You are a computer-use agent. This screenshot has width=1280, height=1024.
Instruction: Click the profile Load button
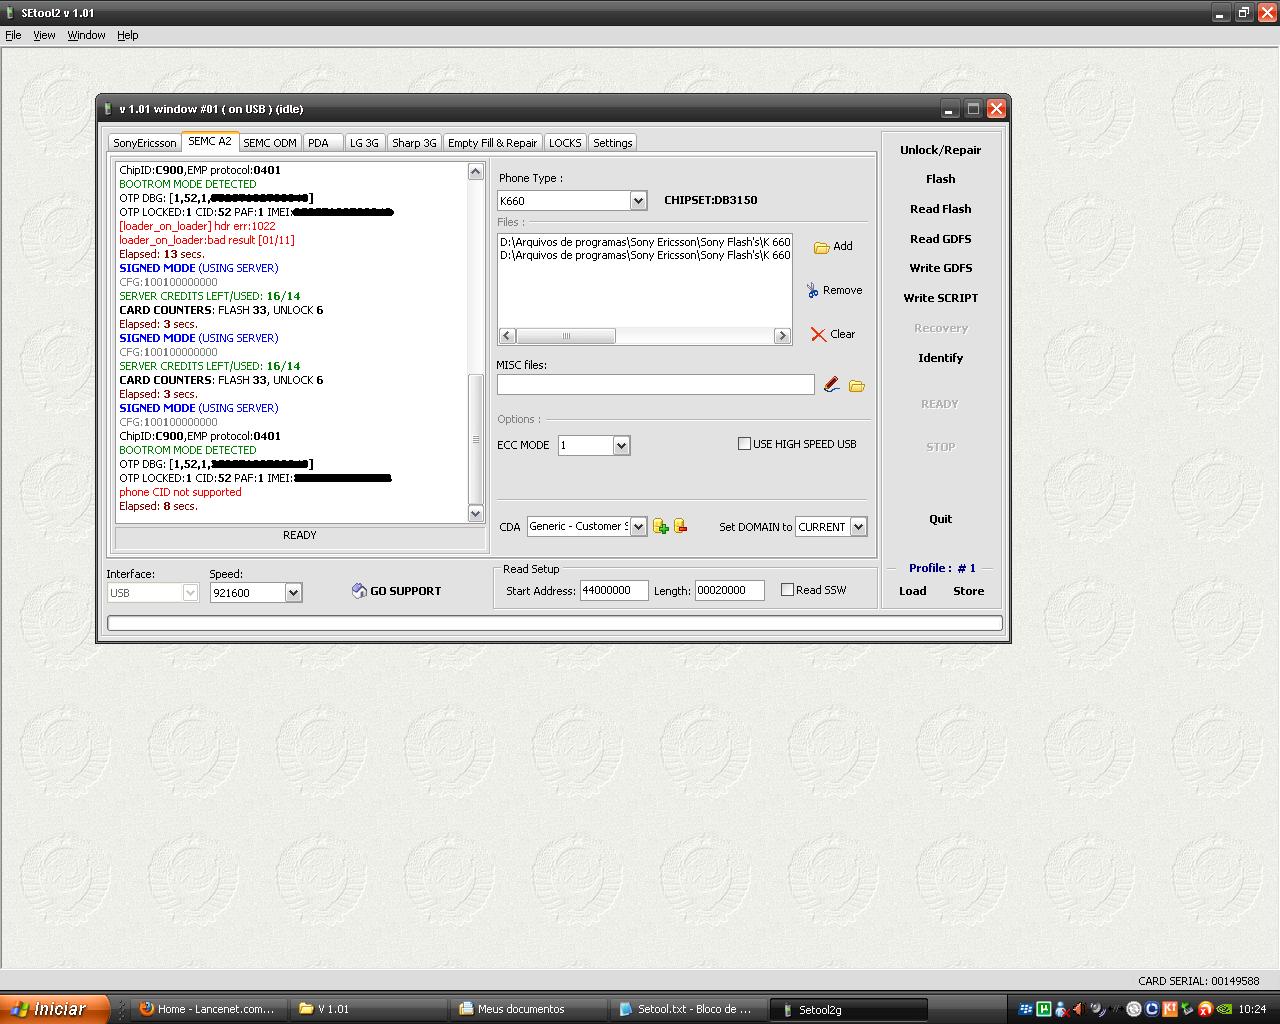[x=912, y=591]
